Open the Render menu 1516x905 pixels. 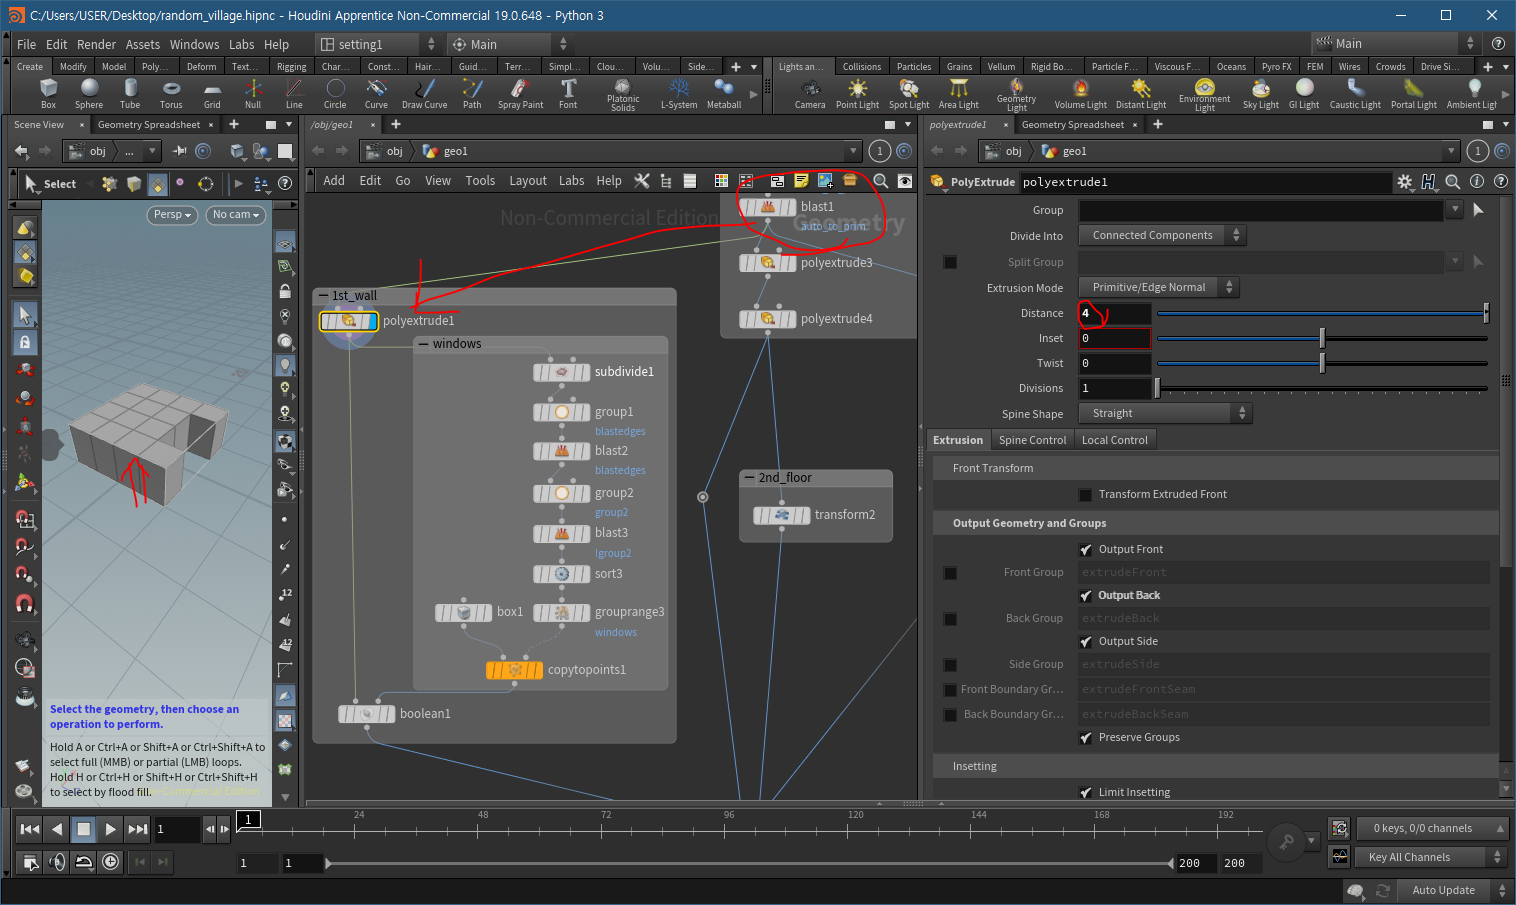(x=96, y=44)
